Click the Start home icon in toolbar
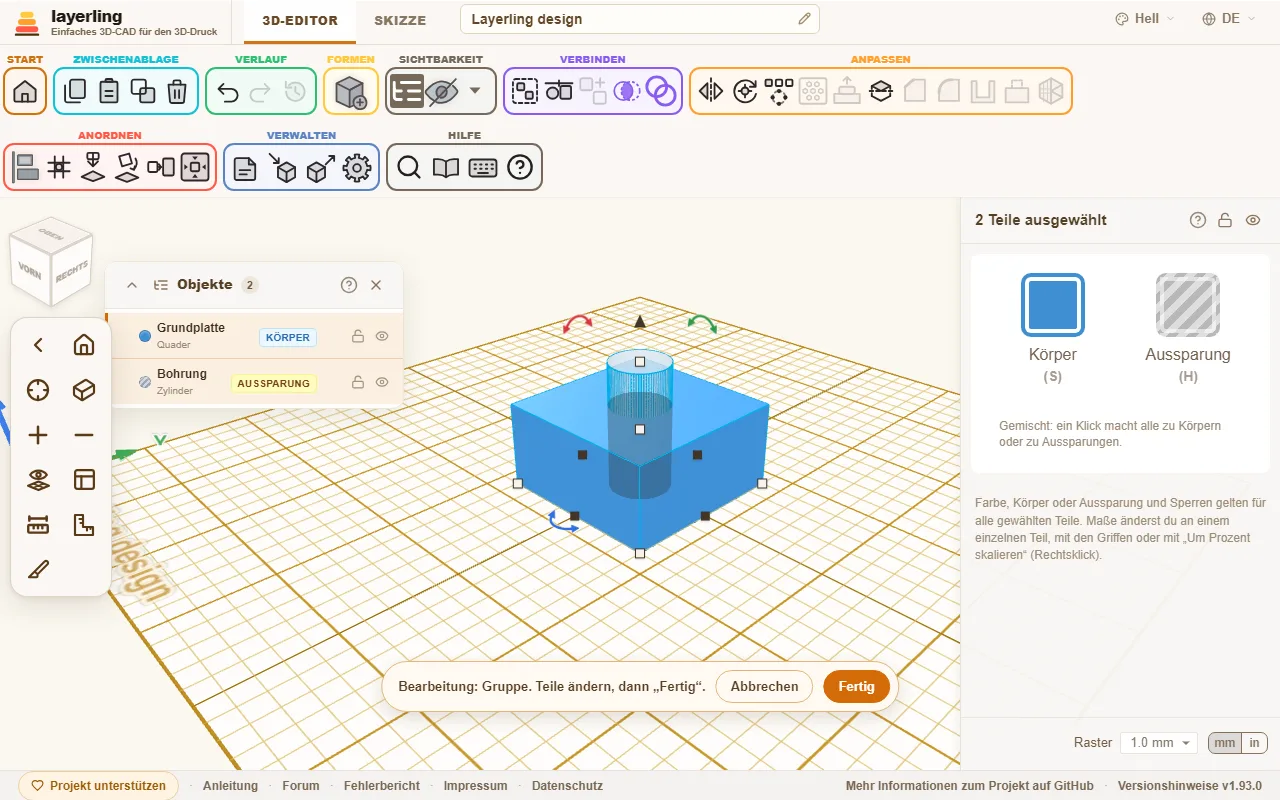Screen dimensions: 1280x800 [25, 91]
